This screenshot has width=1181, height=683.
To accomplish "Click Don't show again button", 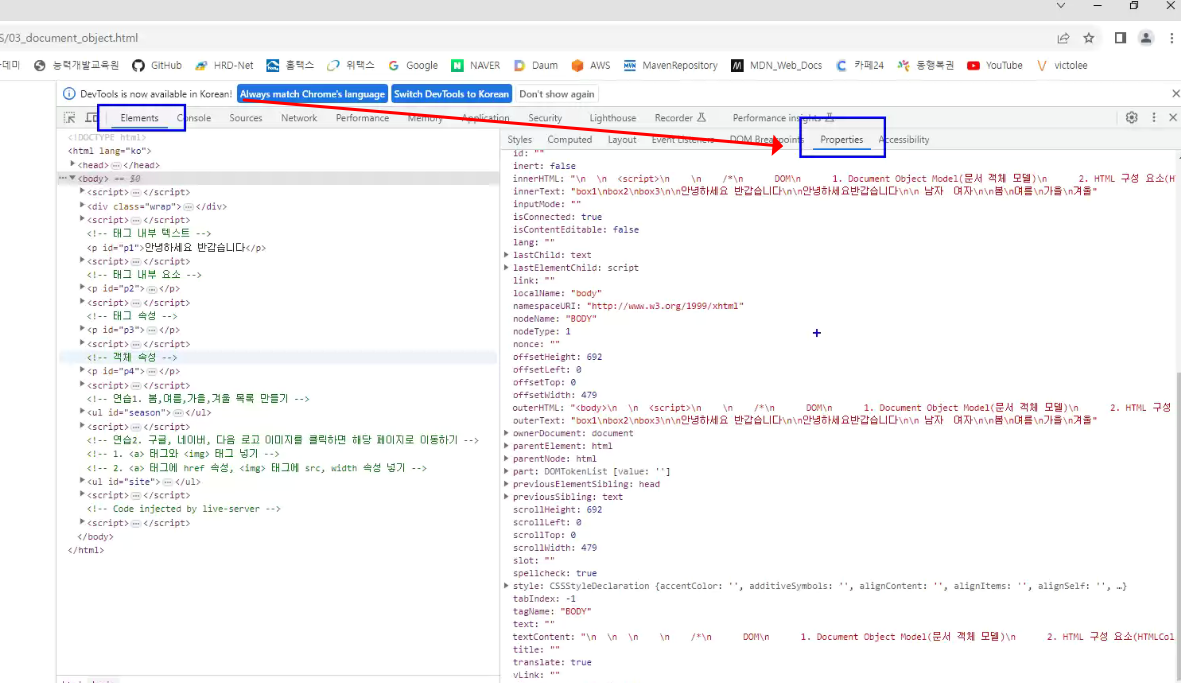I will tap(557, 94).
